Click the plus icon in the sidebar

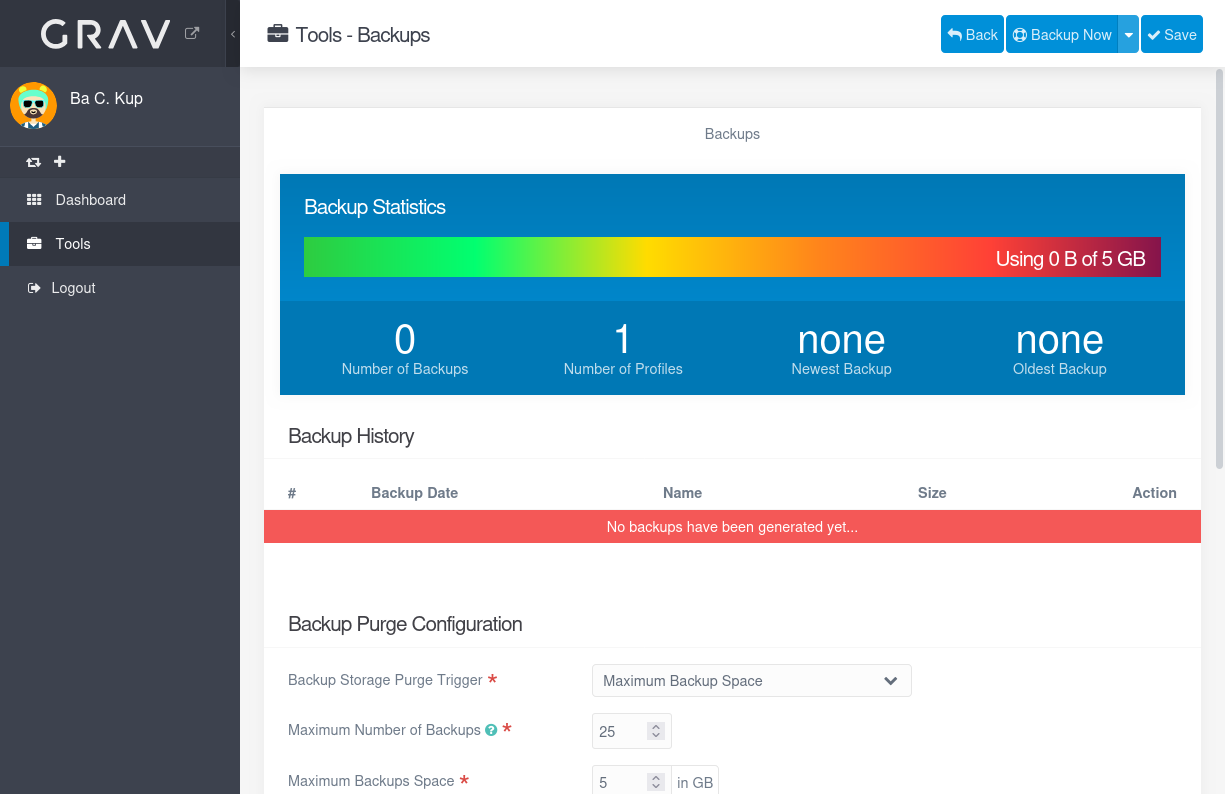(60, 162)
